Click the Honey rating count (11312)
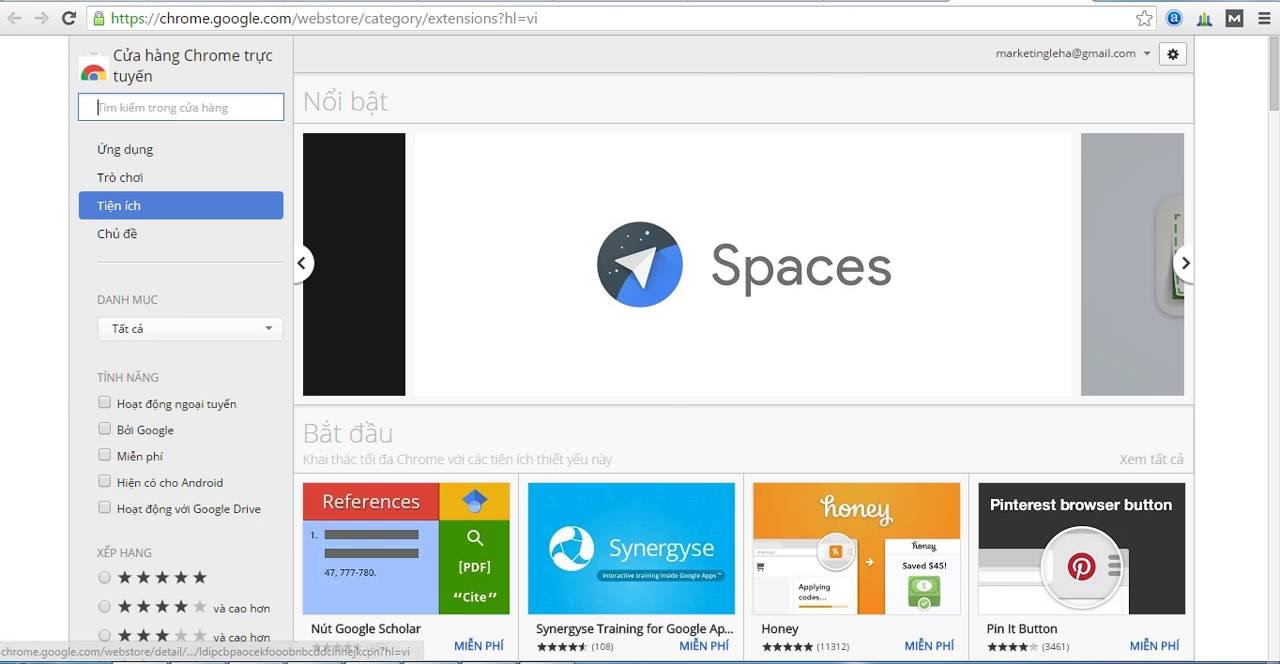 coord(832,647)
